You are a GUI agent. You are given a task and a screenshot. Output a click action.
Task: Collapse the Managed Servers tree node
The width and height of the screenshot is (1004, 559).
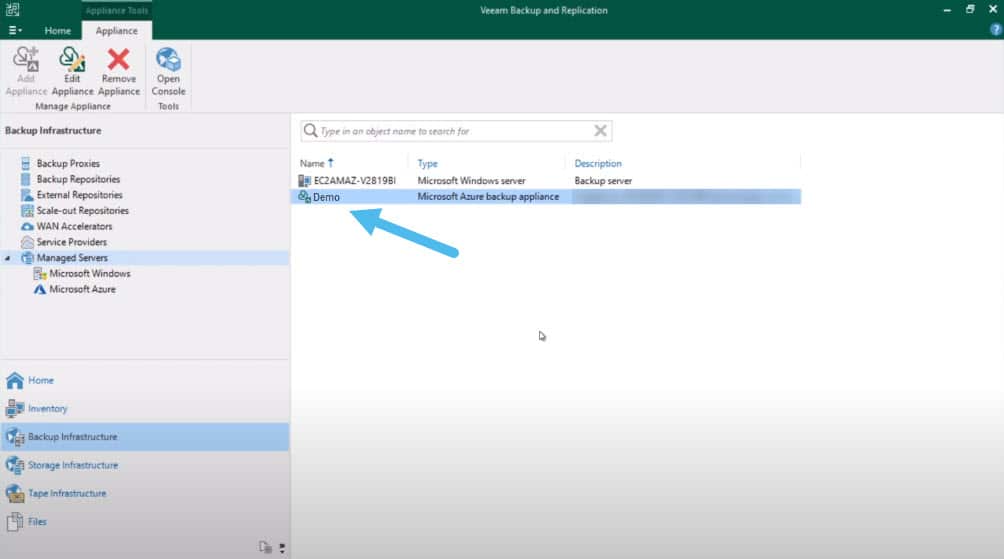(8, 258)
